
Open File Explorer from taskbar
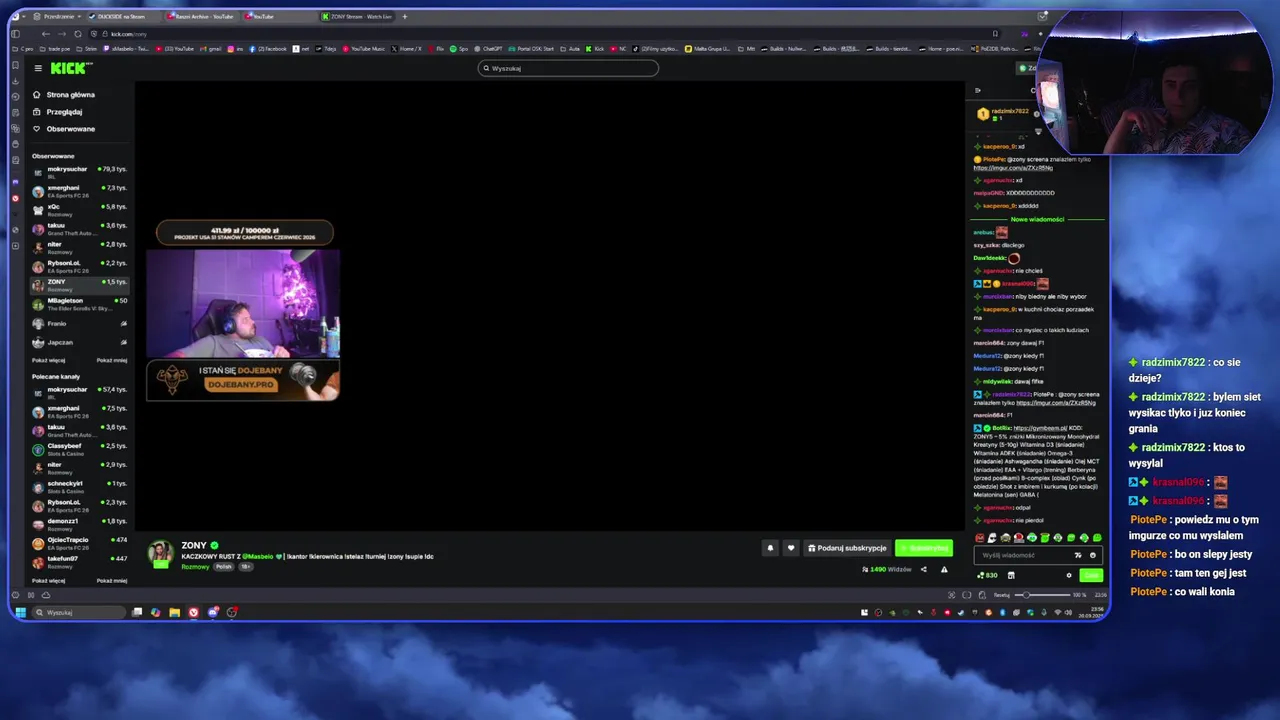tap(174, 612)
